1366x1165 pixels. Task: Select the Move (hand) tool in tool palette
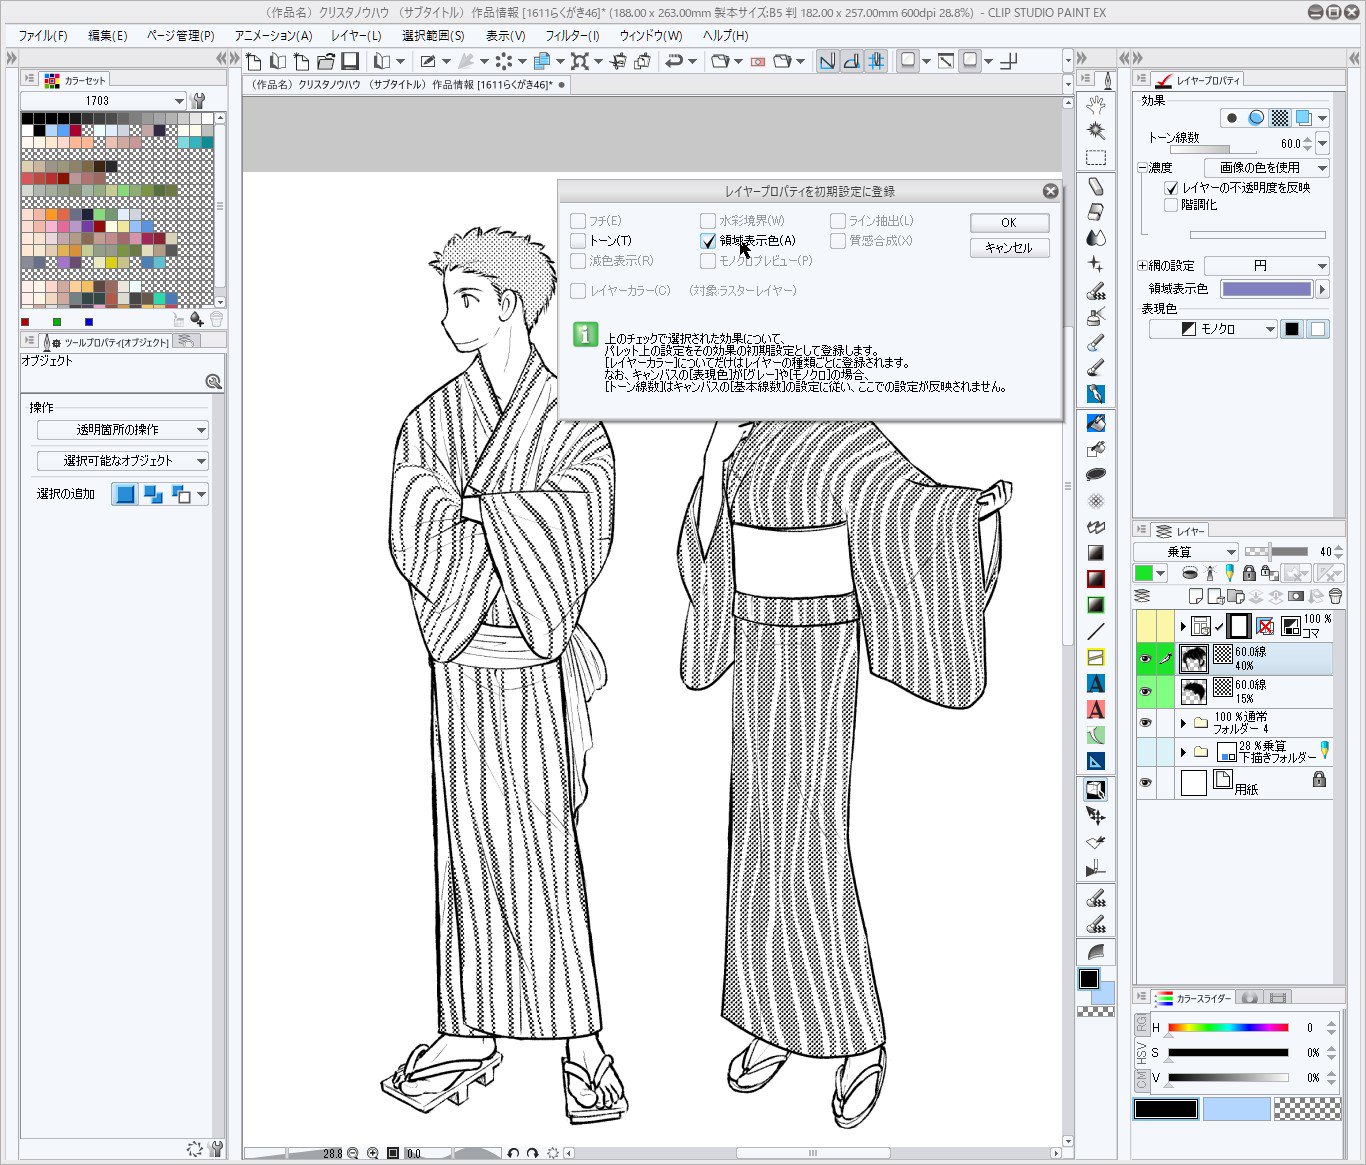[1096, 105]
